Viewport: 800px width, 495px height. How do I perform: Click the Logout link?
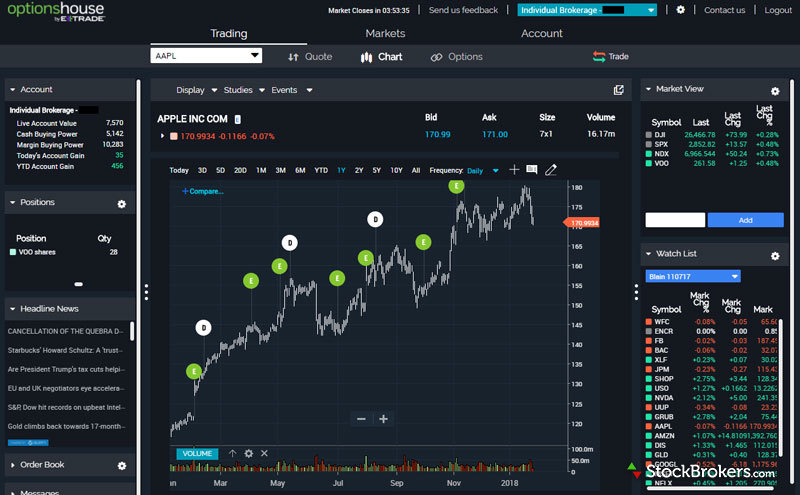778,10
